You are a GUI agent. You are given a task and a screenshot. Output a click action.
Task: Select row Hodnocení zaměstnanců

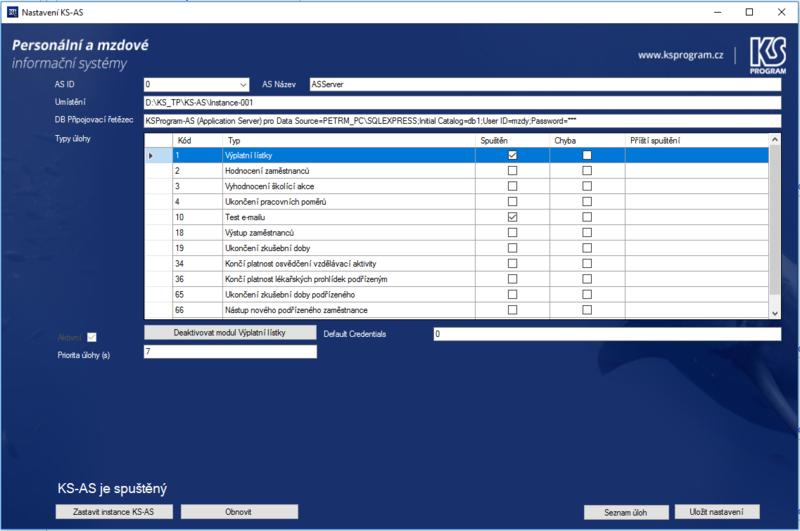457,170
